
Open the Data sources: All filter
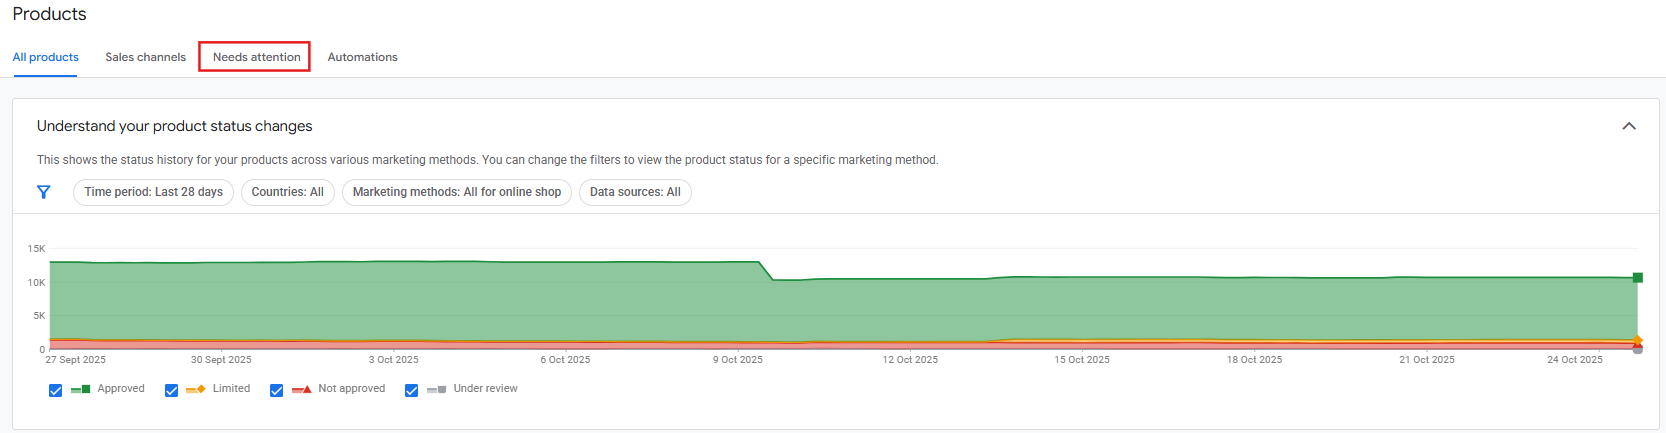coord(635,192)
